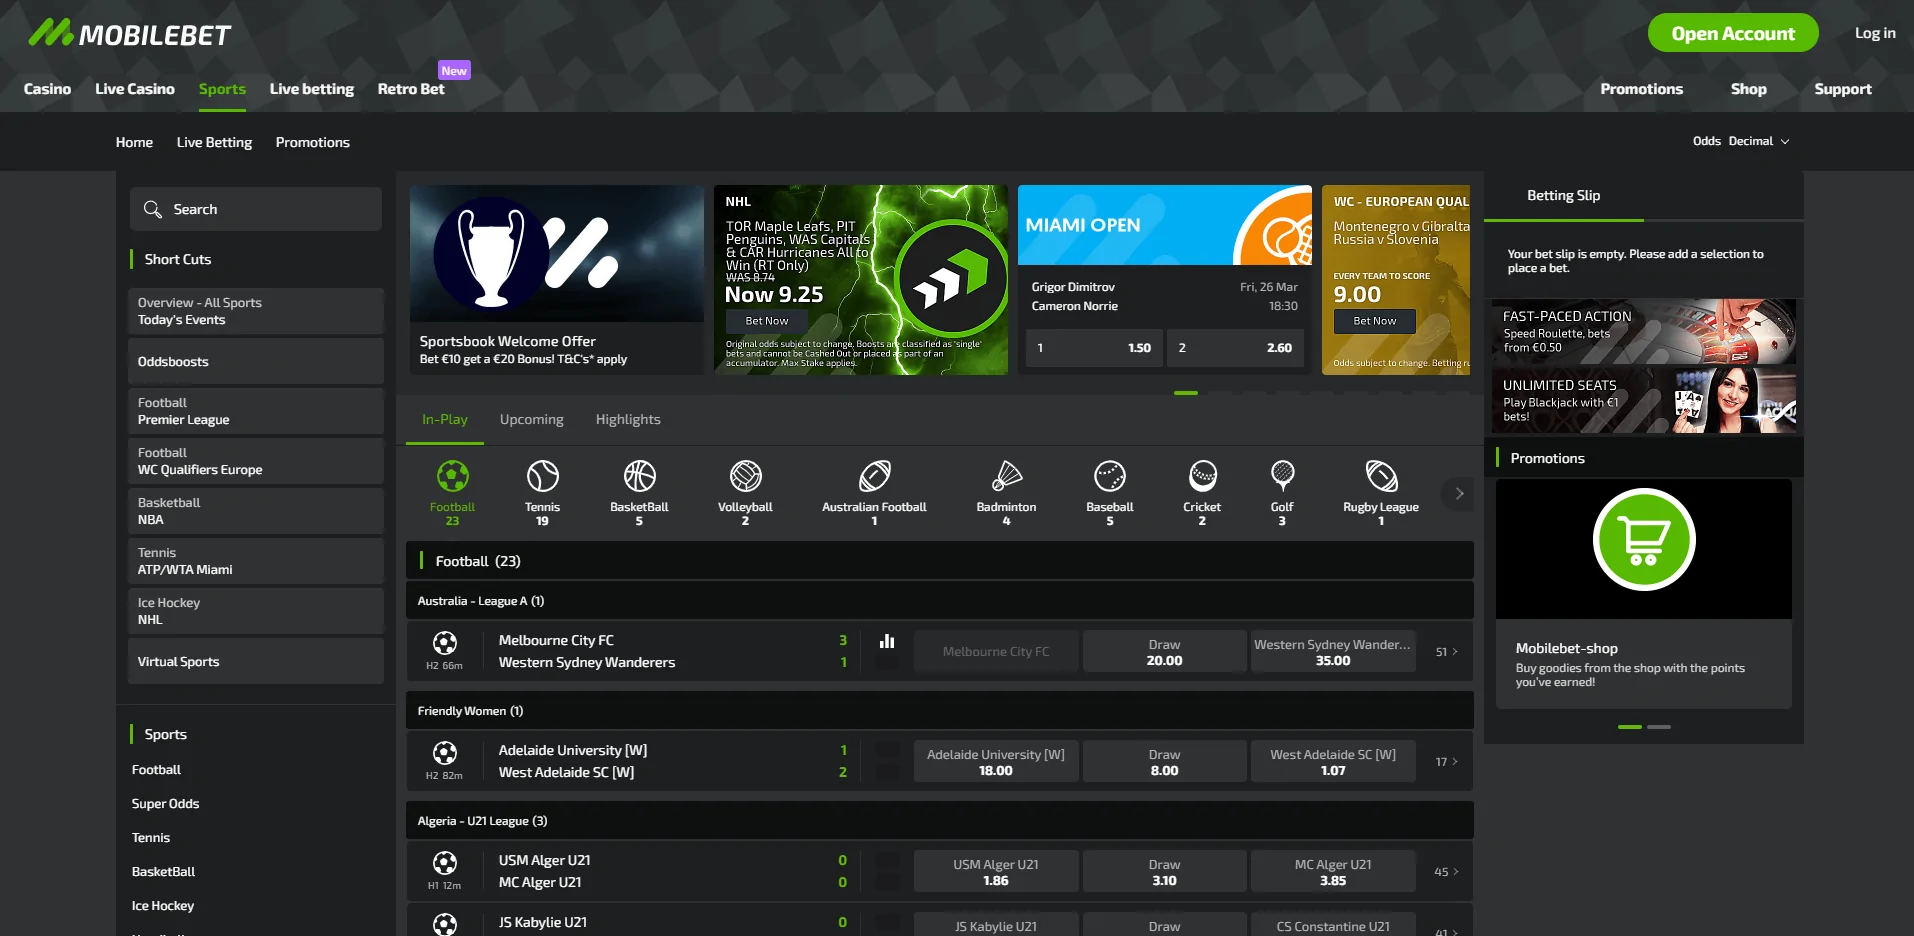Screen dimensions: 1914x936
Task: Select the Baseball sport icon
Action: point(1109,476)
